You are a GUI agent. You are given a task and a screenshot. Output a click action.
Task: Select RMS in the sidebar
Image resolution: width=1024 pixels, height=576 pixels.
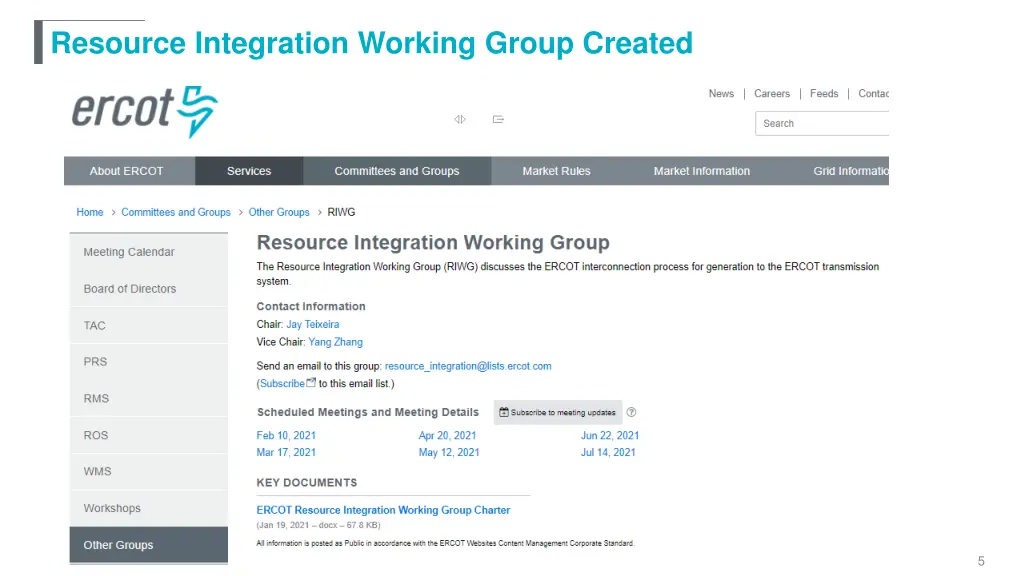point(149,398)
